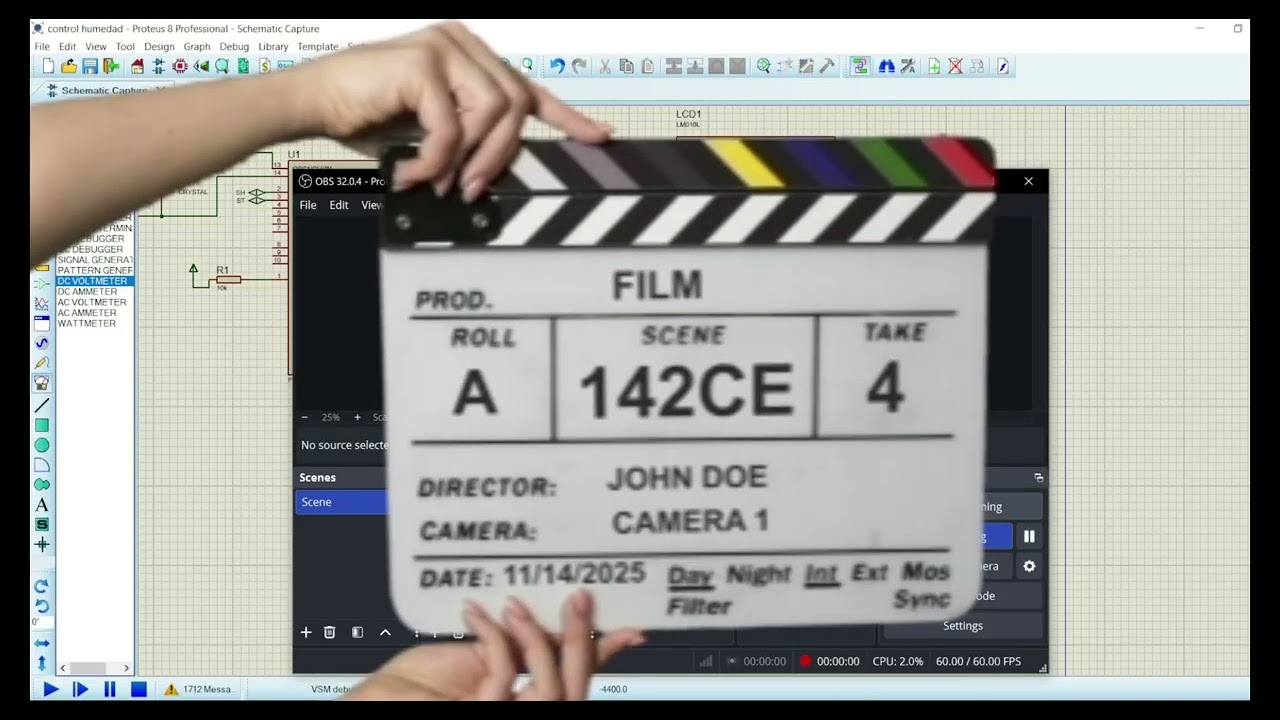Move OBS scene up with arrow

(385, 632)
